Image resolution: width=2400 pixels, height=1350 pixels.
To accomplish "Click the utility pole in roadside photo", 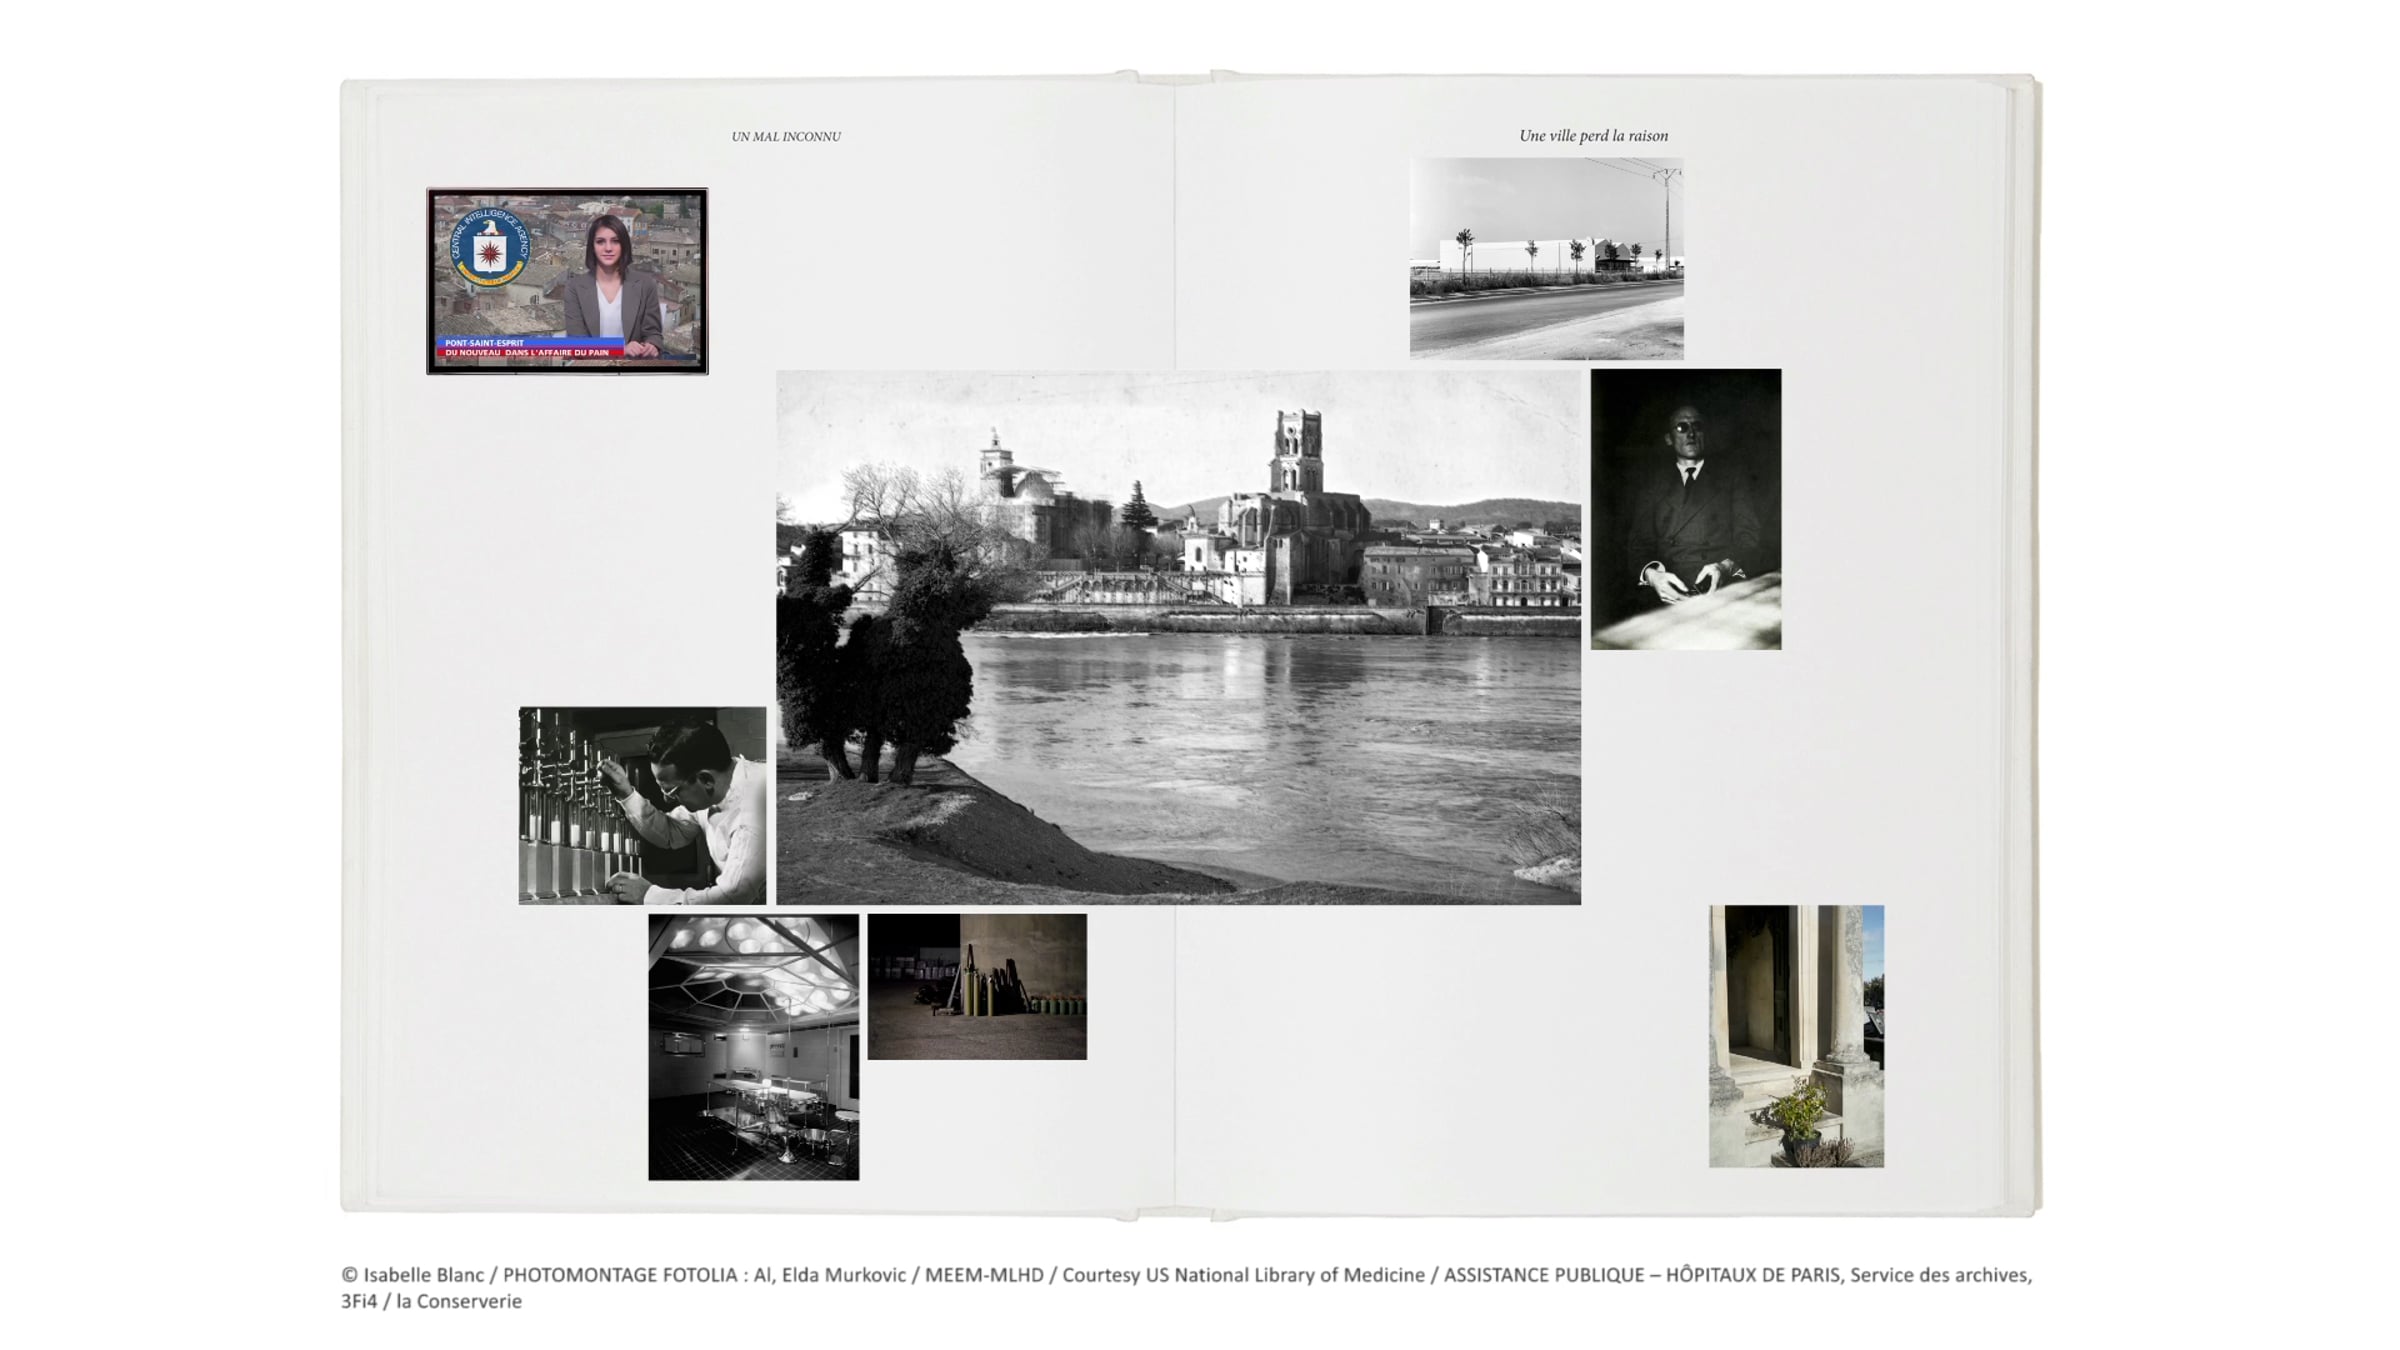I will [1667, 215].
